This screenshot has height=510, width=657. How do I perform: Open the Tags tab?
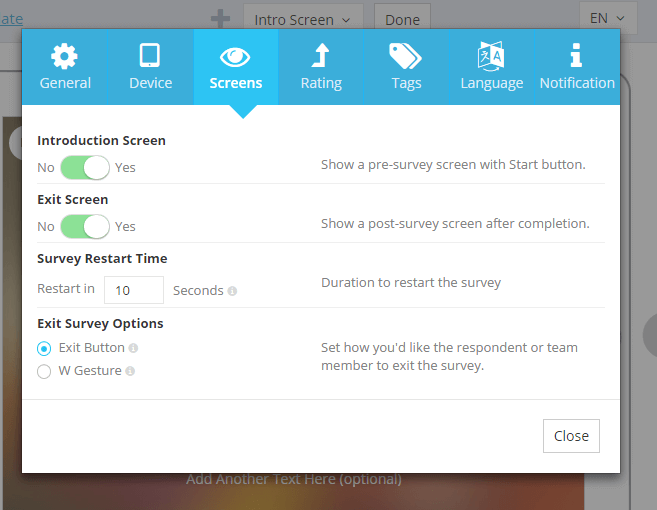406,67
